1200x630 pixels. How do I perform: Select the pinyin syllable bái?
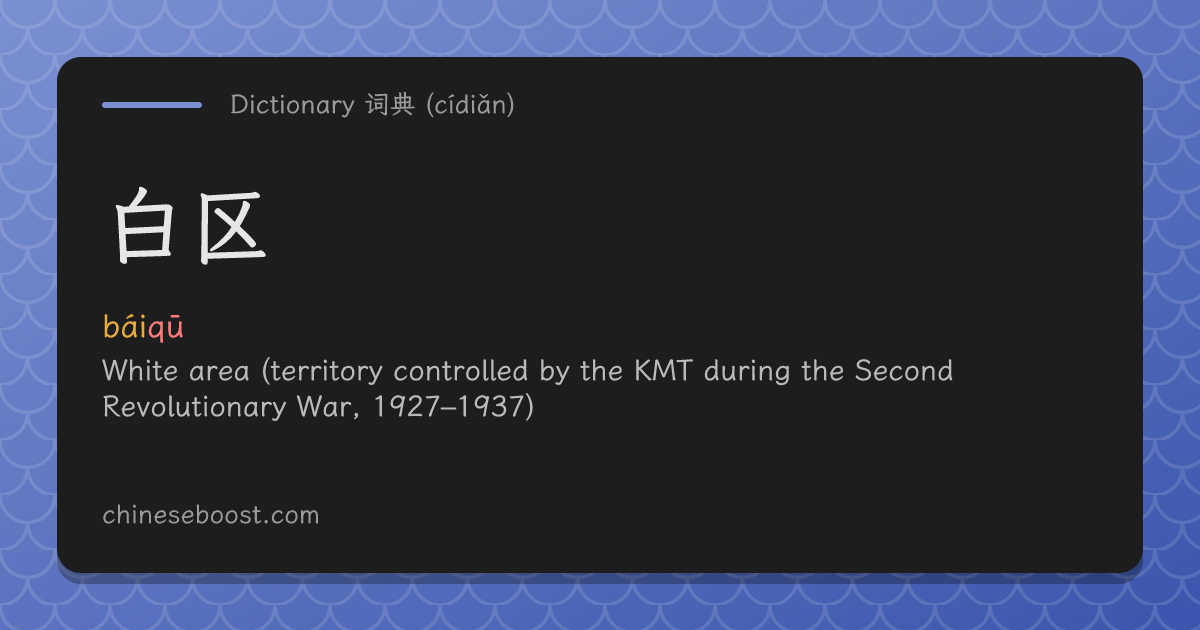point(125,326)
